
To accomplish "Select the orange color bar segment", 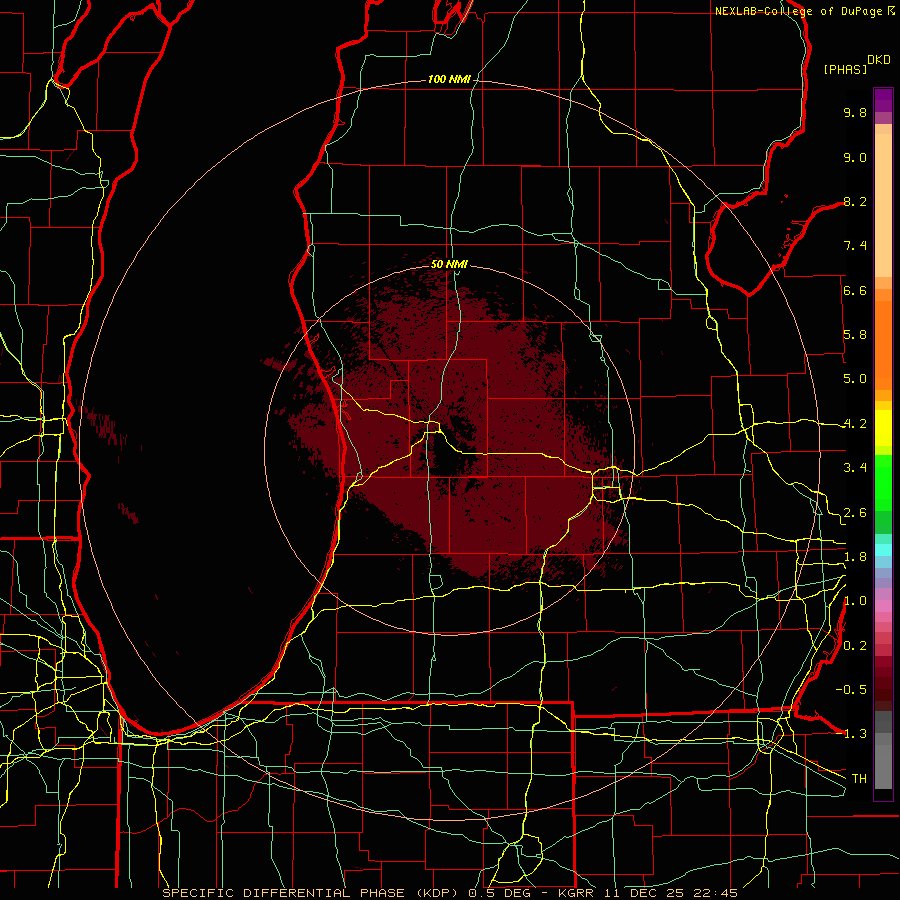I will coord(883,345).
